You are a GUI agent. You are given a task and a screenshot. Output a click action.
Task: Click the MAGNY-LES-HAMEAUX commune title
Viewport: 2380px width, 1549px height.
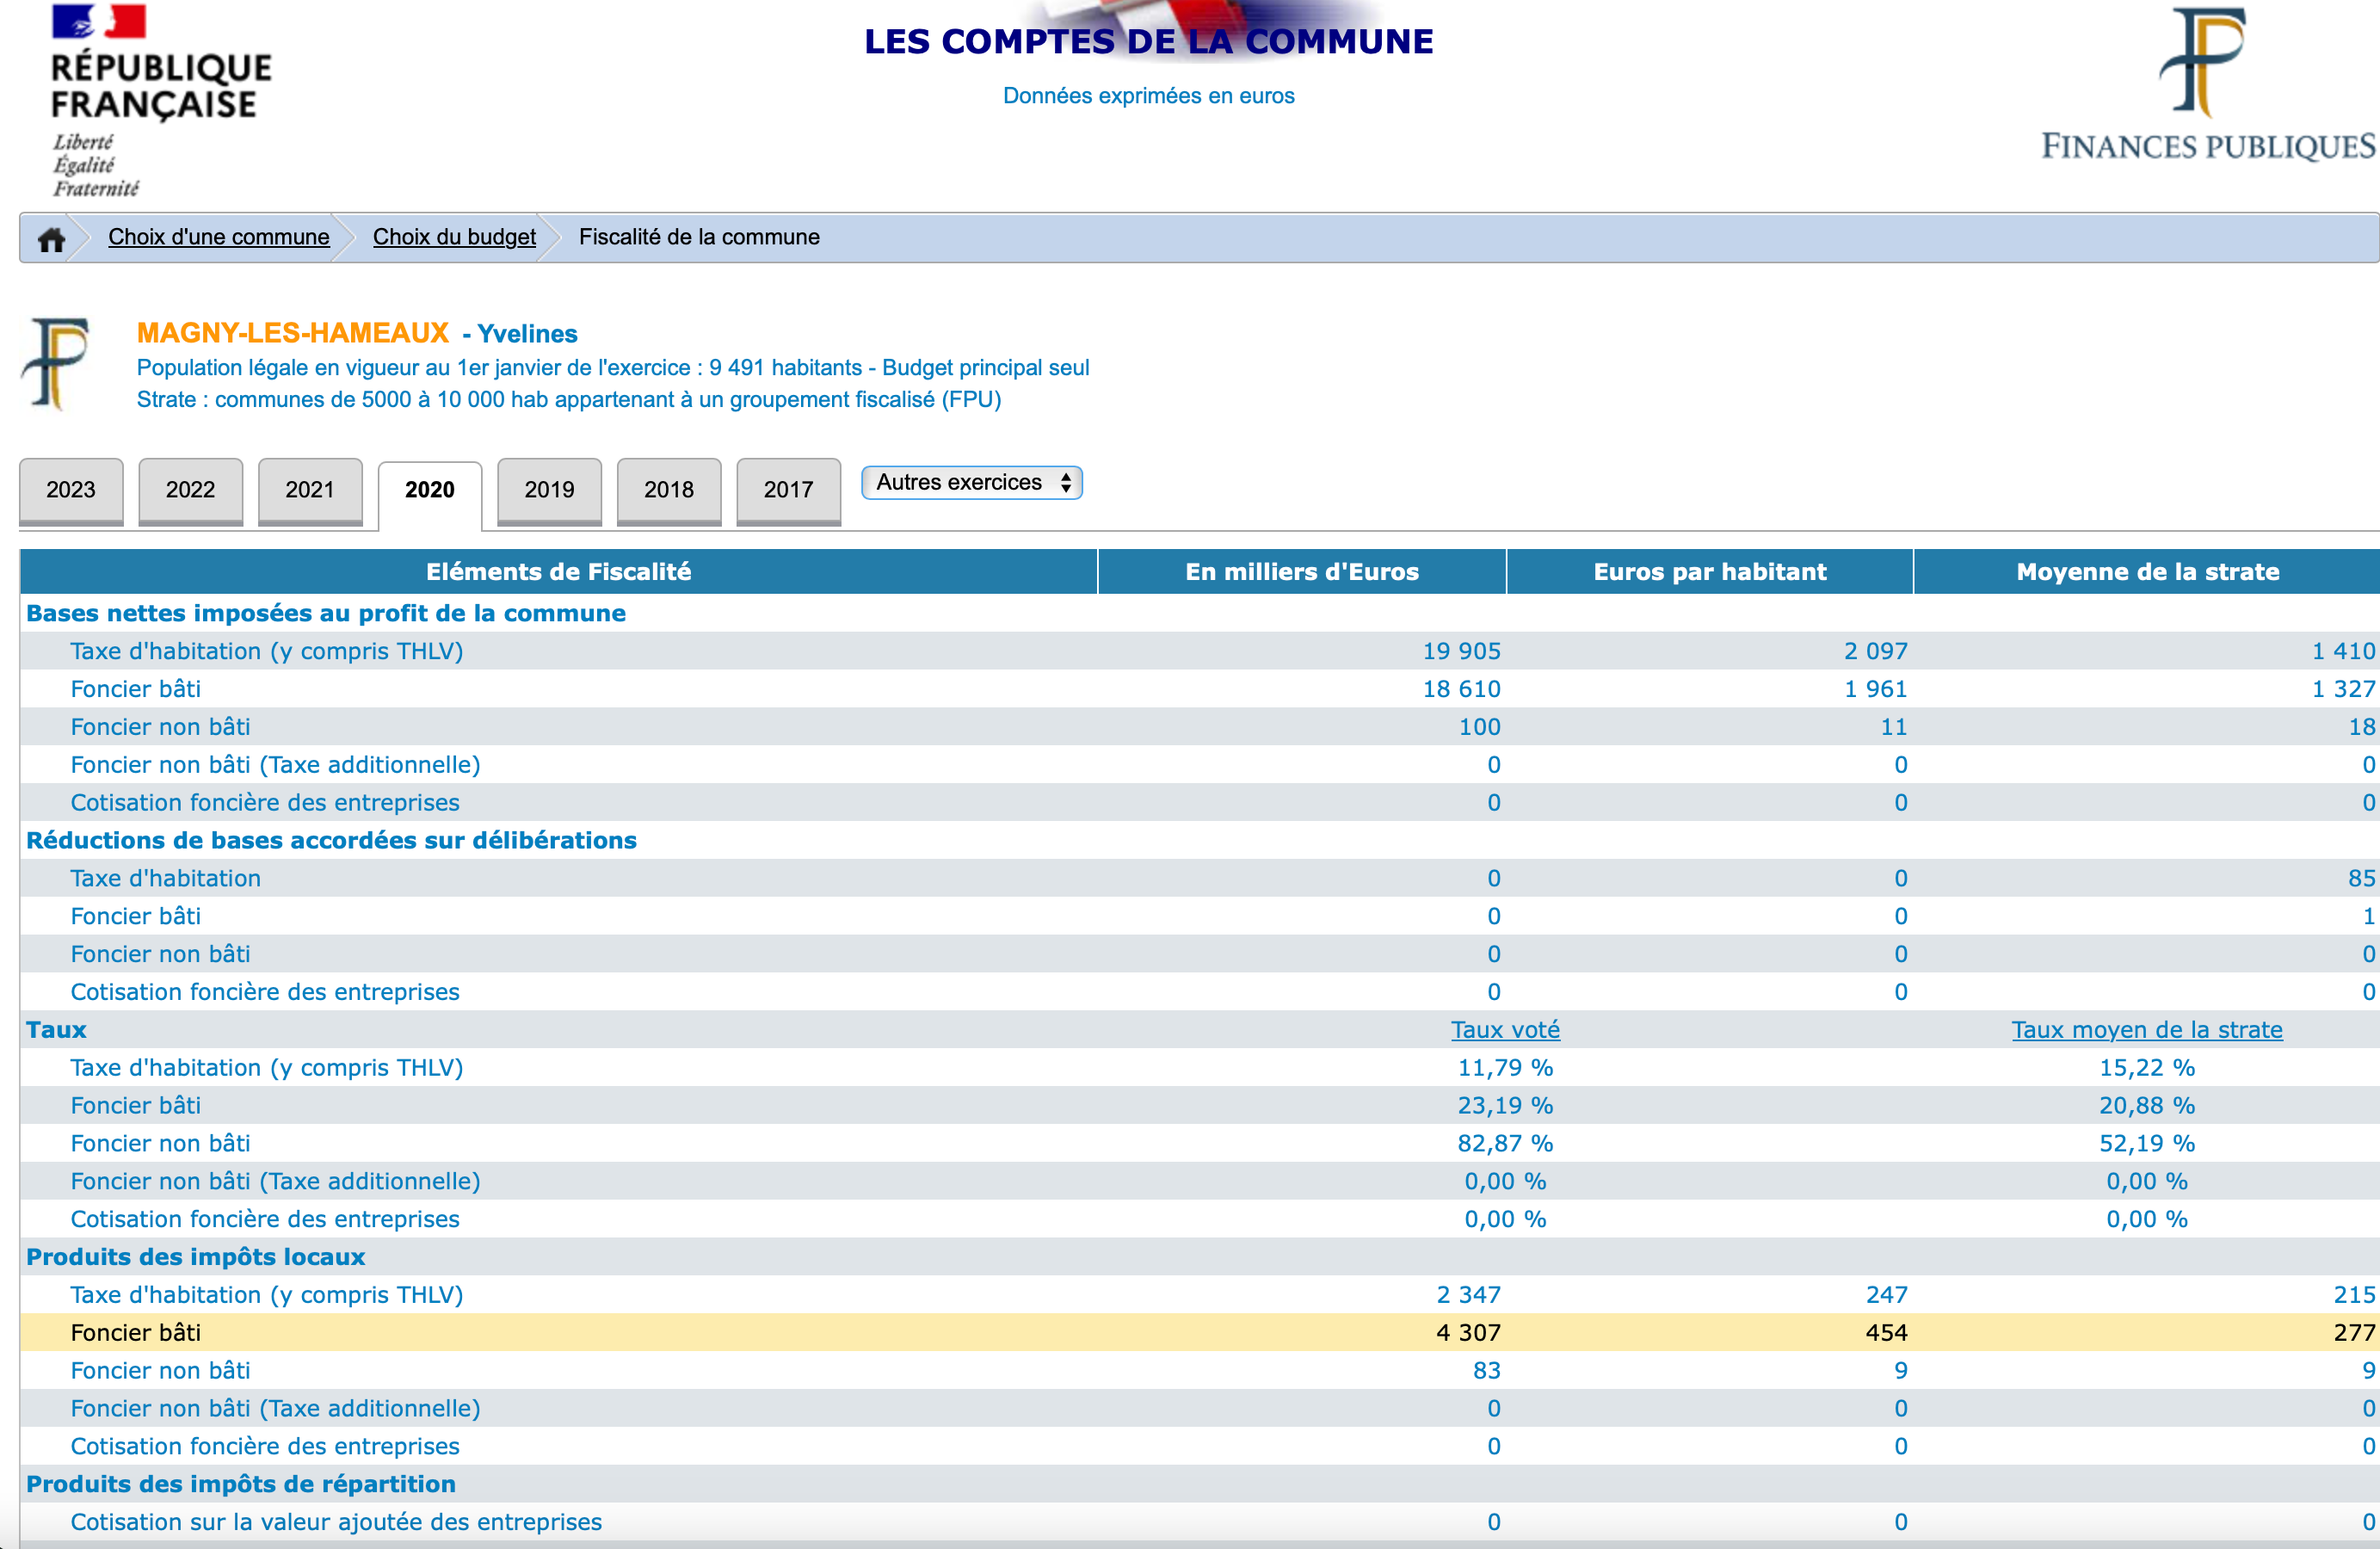[293, 333]
